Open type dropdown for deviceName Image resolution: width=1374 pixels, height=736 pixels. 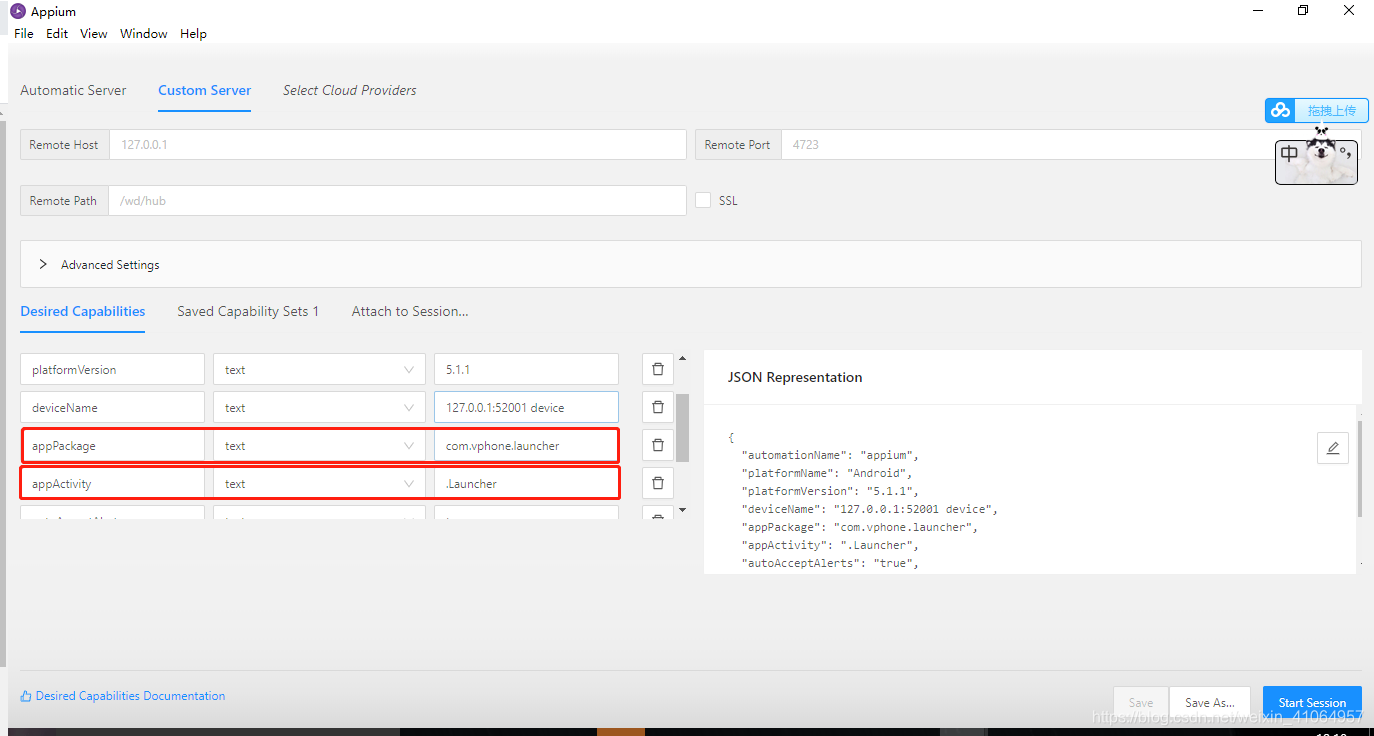point(319,407)
